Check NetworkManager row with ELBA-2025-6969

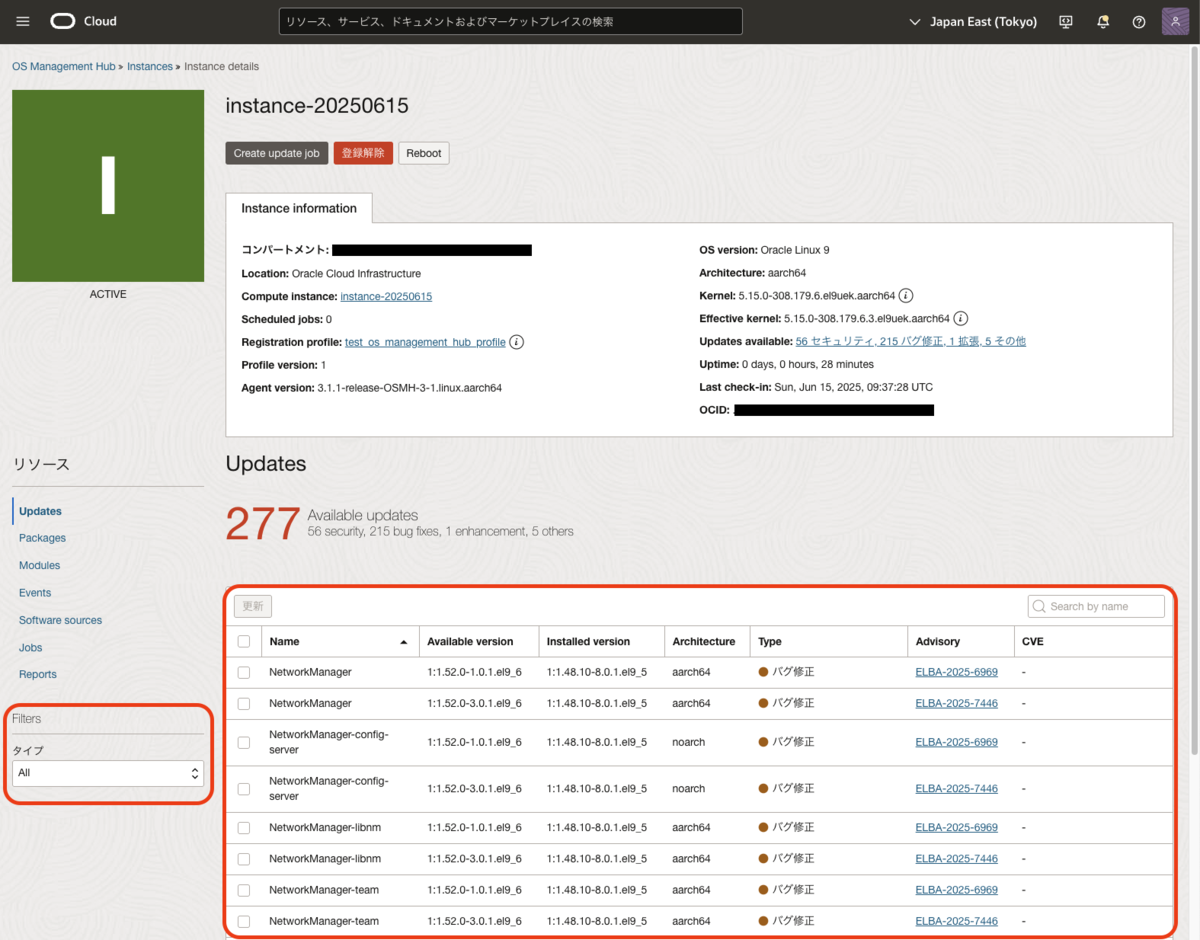click(x=244, y=673)
